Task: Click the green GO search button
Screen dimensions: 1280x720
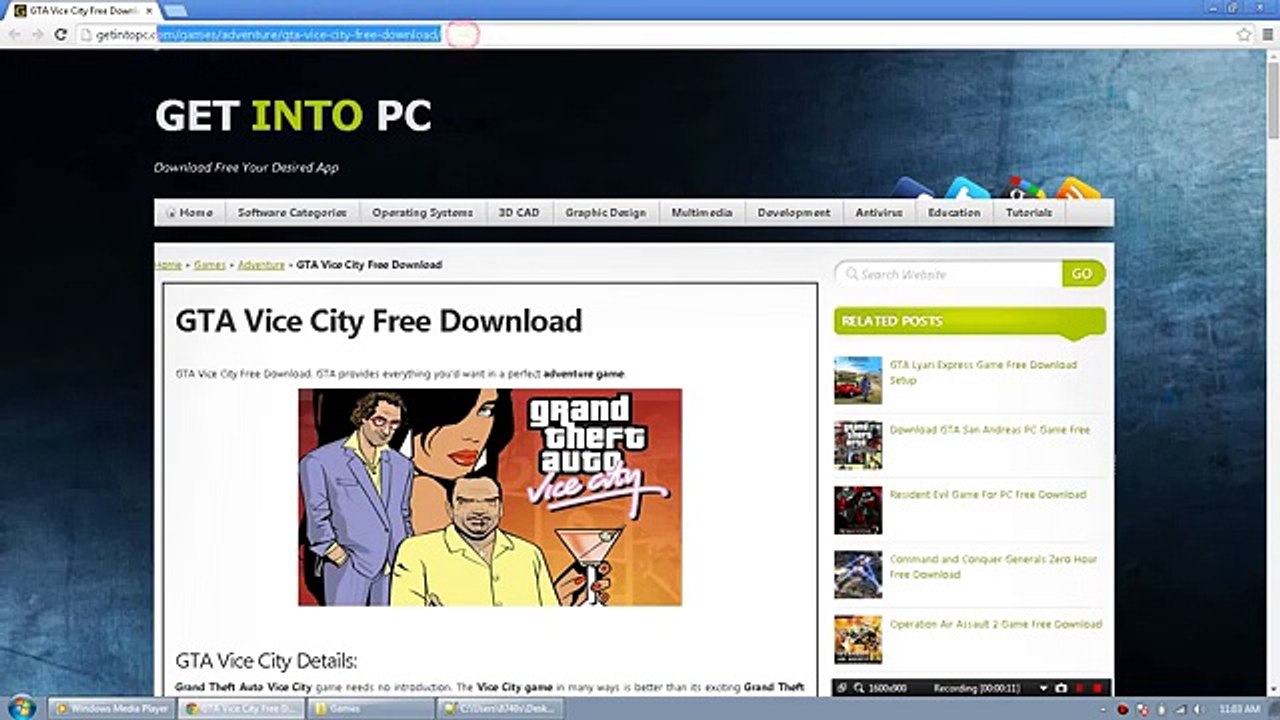Action: pyautogui.click(x=1083, y=274)
